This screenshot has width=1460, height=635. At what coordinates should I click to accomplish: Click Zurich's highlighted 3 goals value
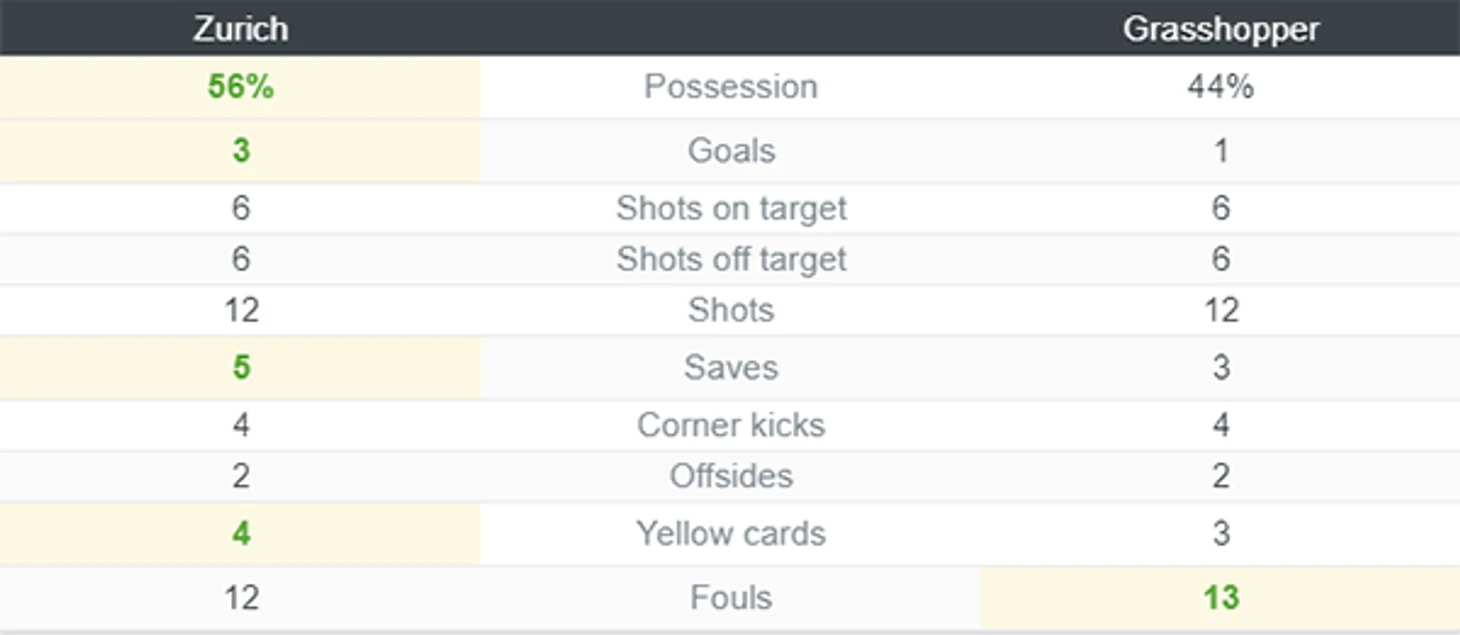coord(240,151)
